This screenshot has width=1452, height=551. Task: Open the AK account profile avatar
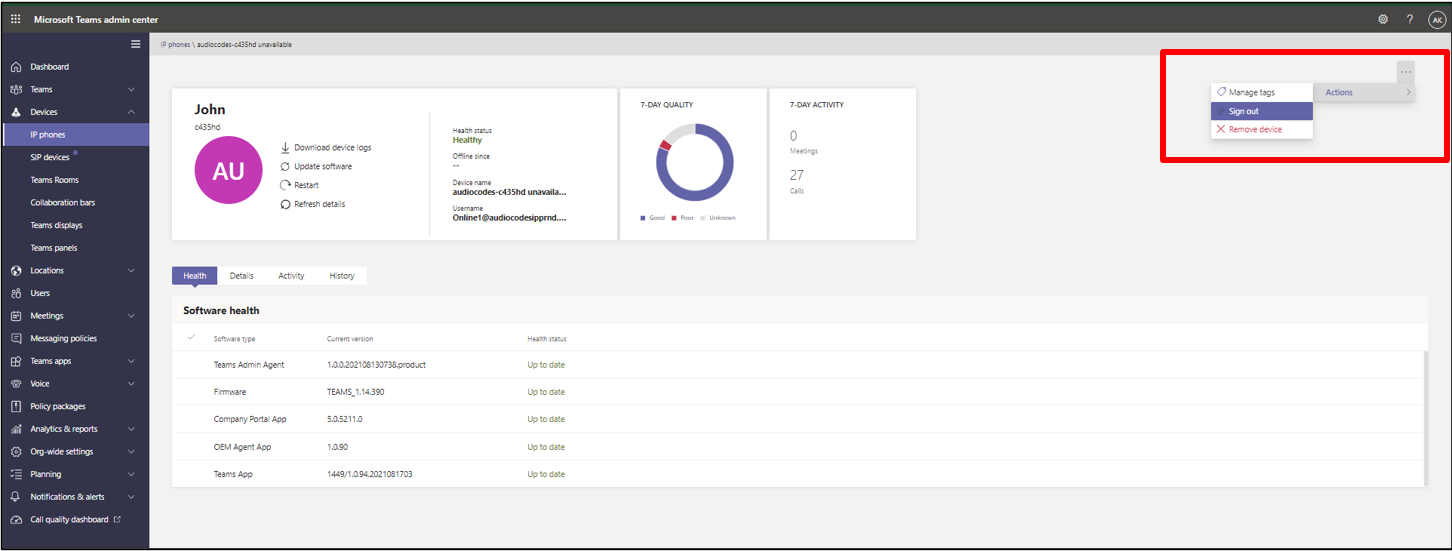coord(1436,20)
